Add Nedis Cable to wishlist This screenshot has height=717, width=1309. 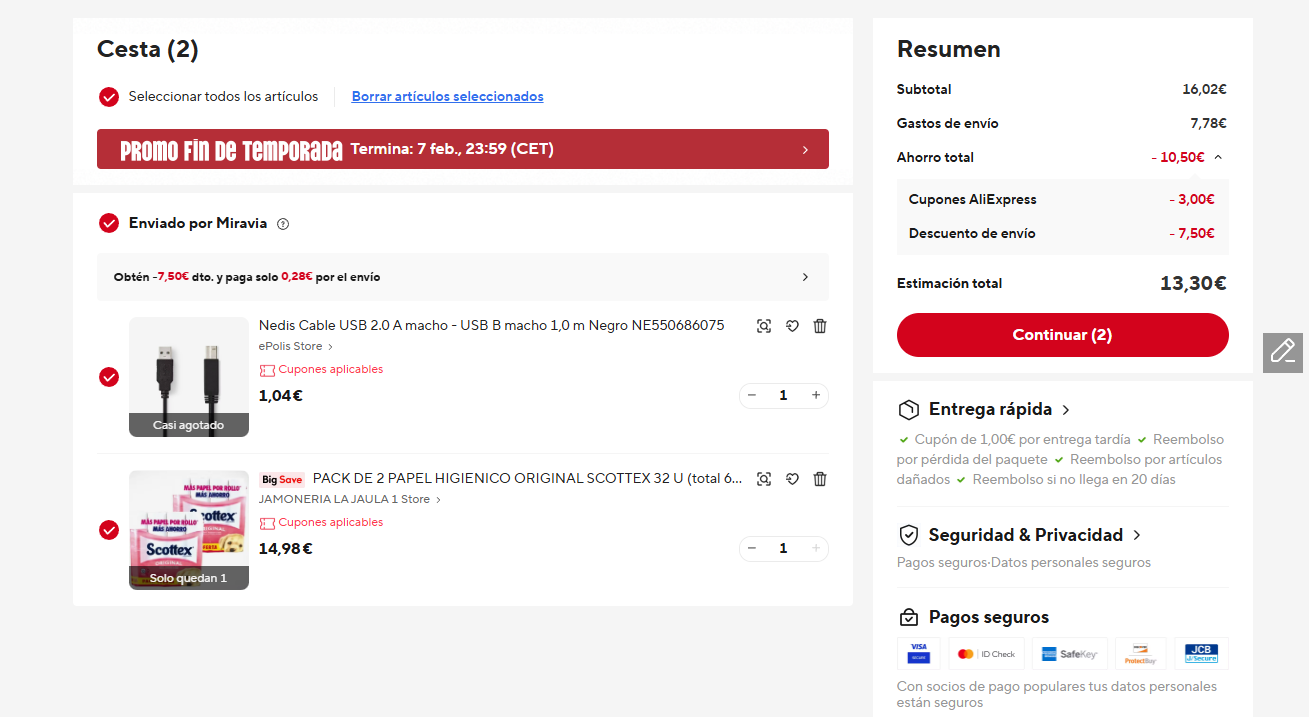pyautogui.click(x=792, y=326)
